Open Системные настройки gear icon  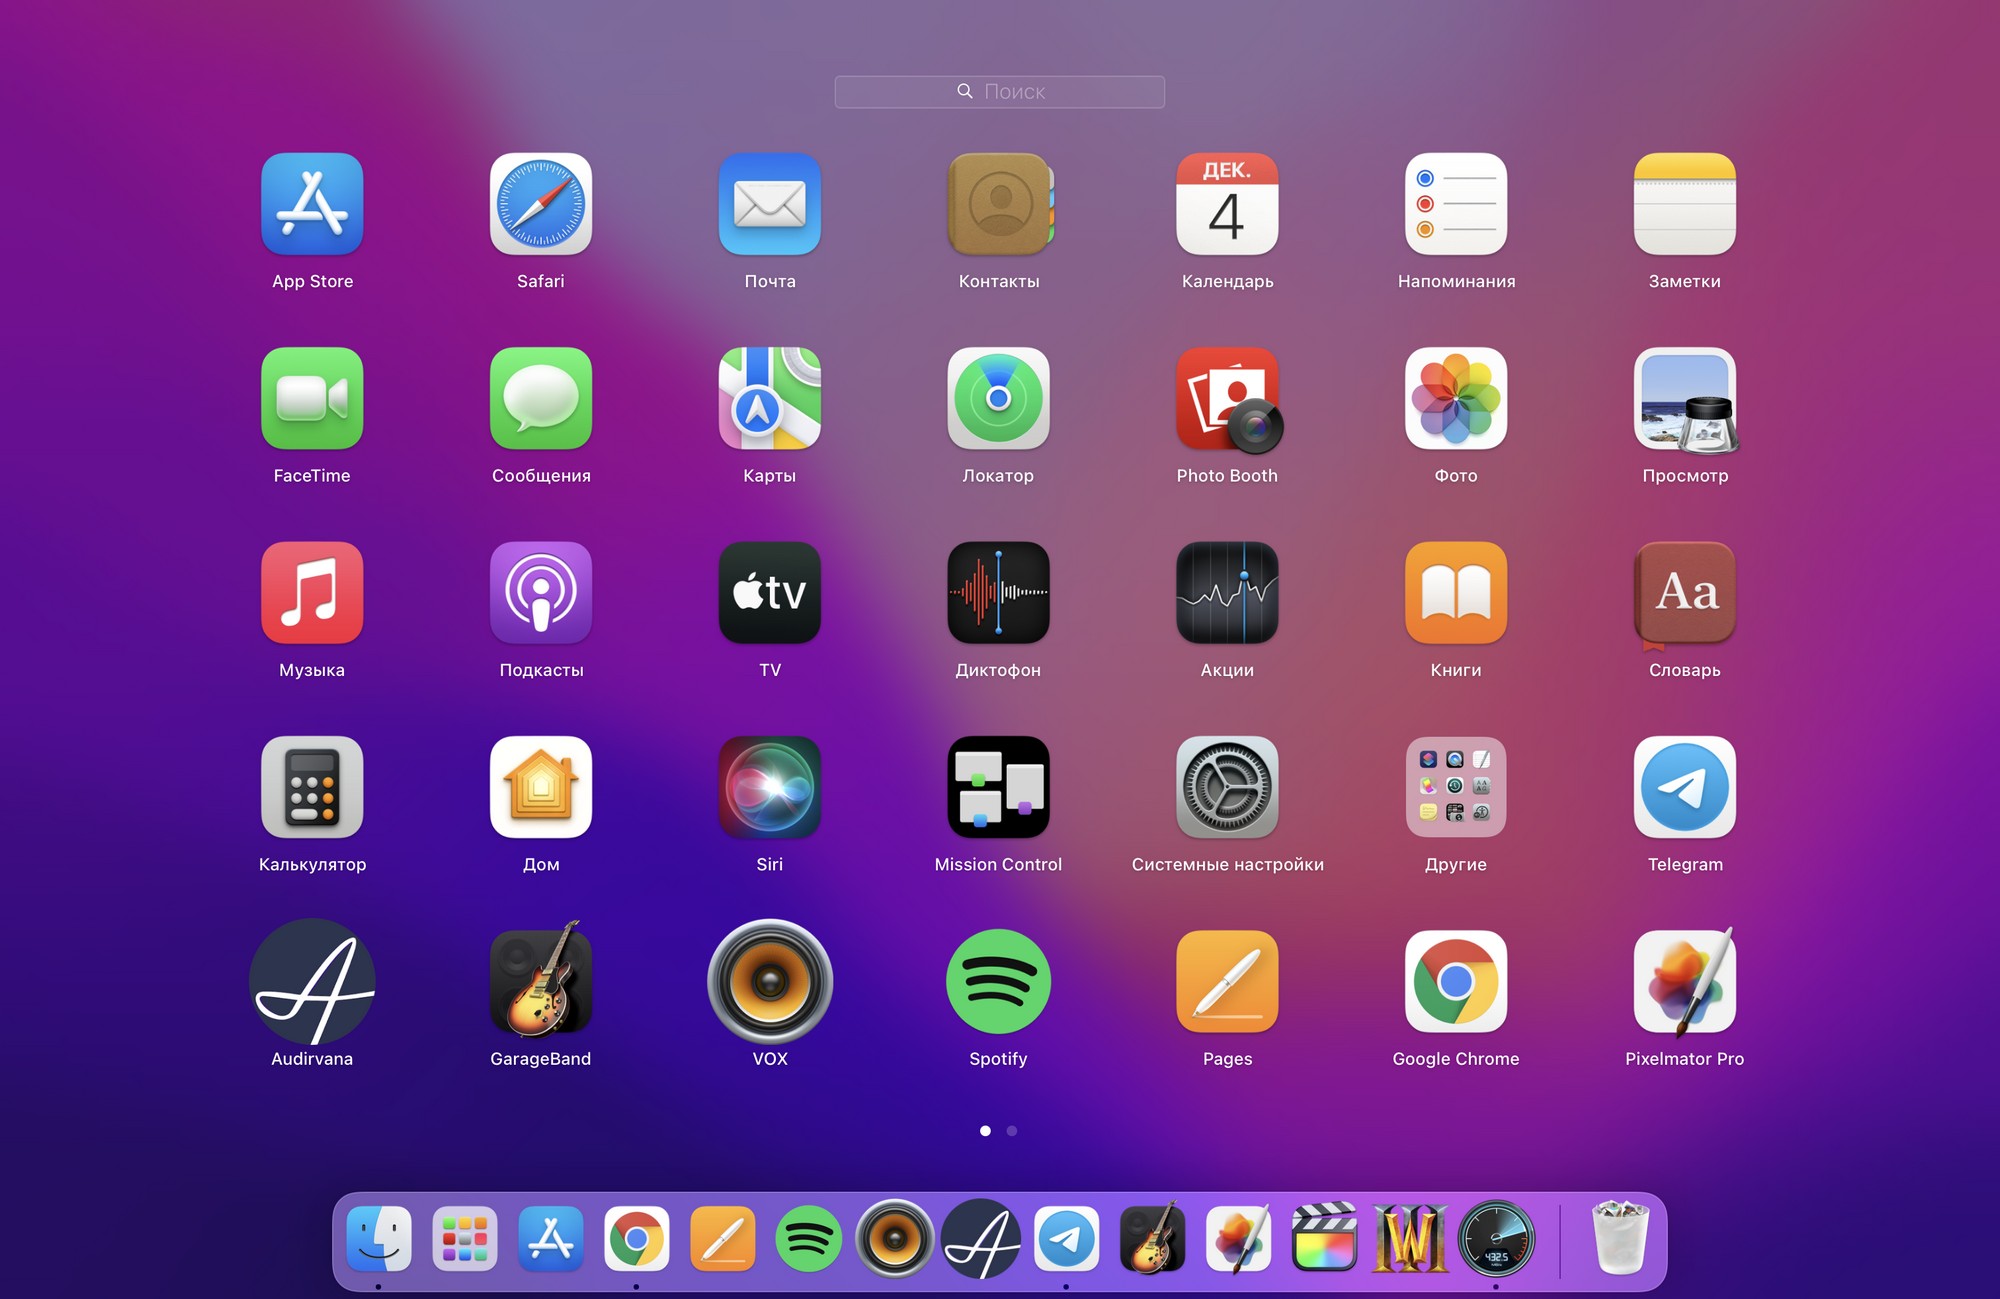point(1227,787)
